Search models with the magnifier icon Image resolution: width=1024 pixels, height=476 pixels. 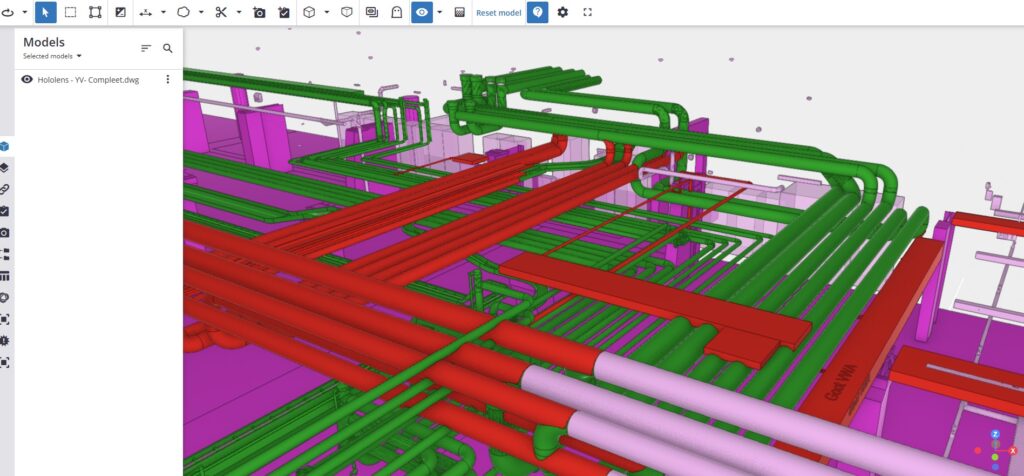tap(168, 48)
